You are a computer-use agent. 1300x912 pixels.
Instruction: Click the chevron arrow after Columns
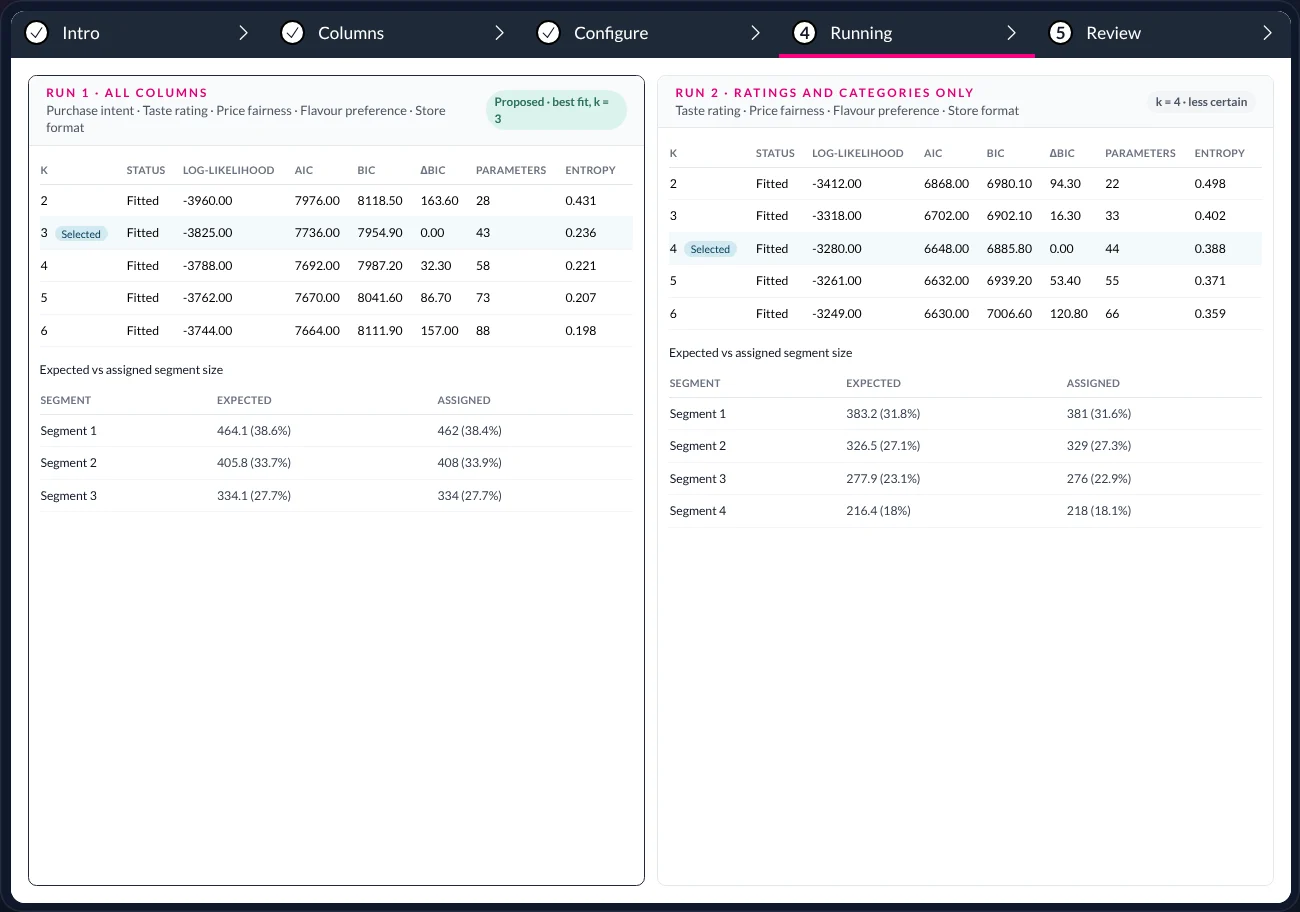pos(500,33)
